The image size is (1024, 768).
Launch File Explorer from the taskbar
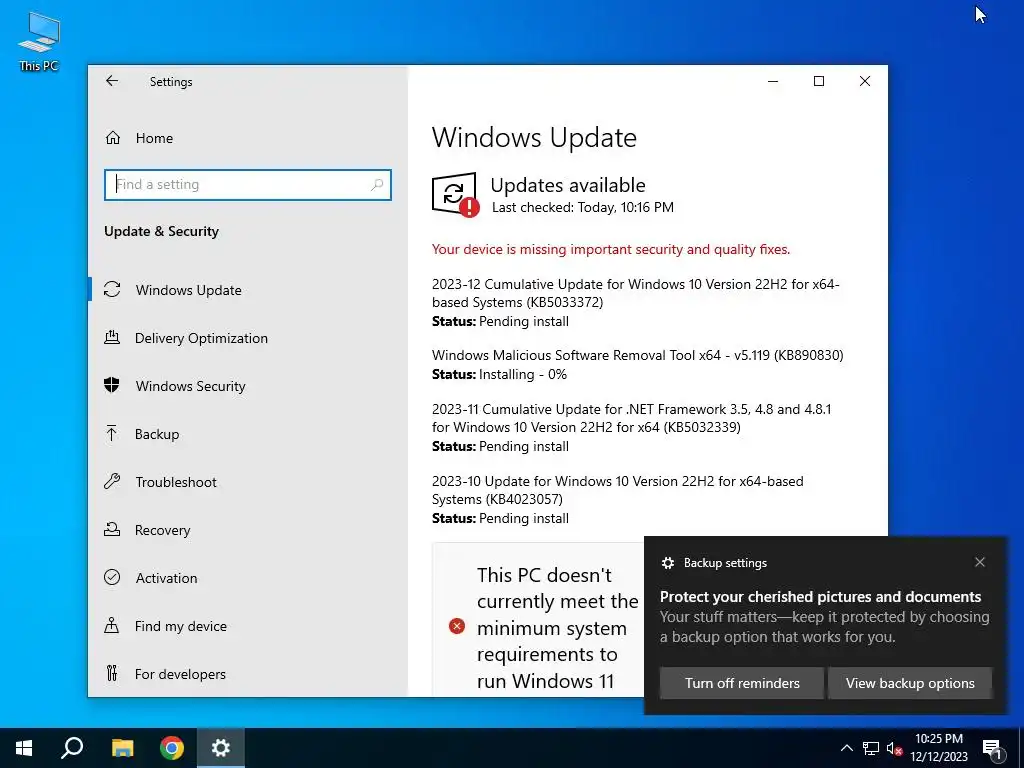coord(122,748)
